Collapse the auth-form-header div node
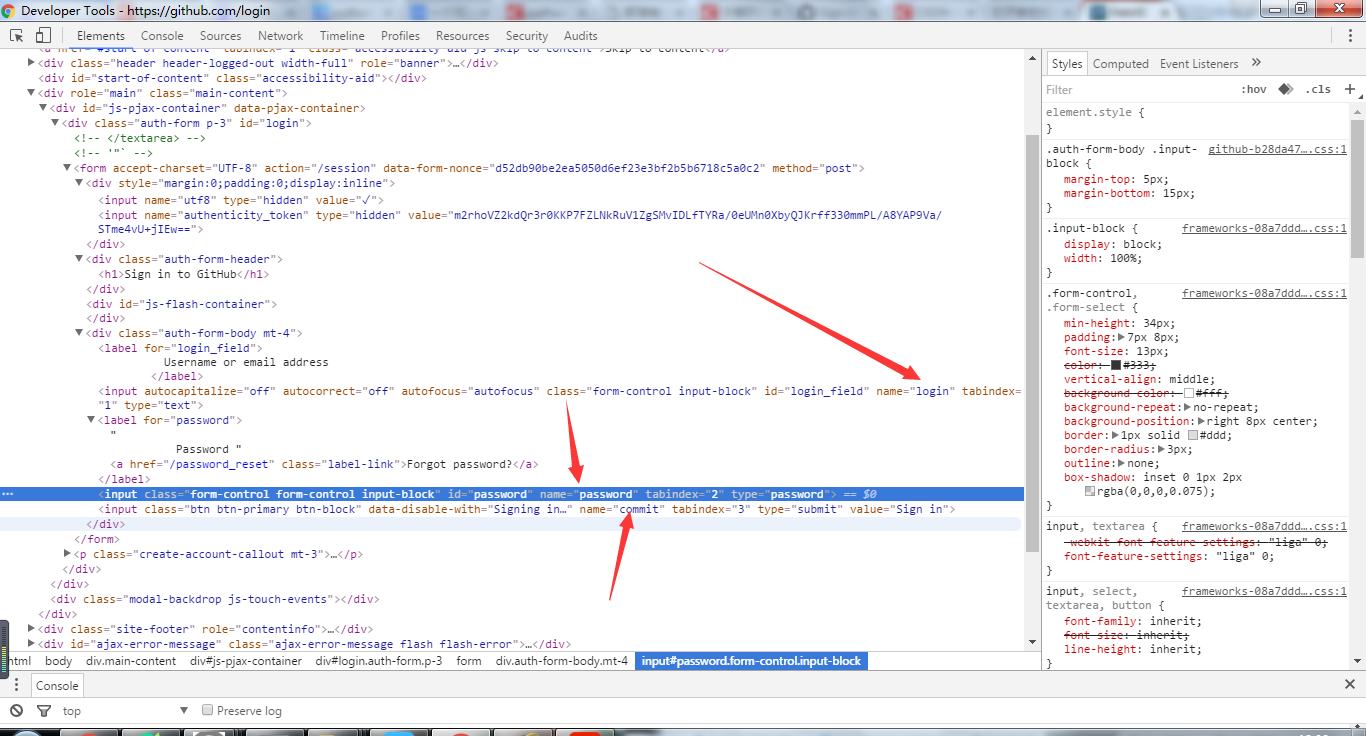Image resolution: width=1366 pixels, height=736 pixels. pos(80,259)
